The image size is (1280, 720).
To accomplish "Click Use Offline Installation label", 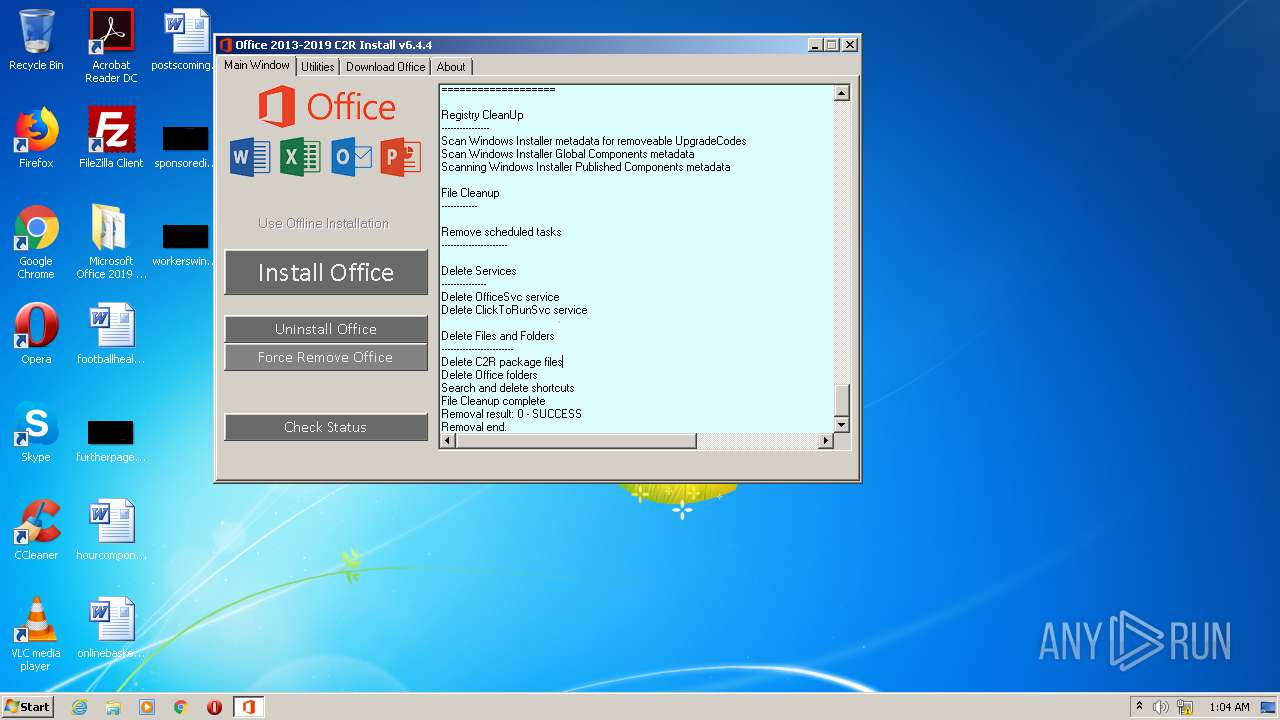I will [x=323, y=223].
